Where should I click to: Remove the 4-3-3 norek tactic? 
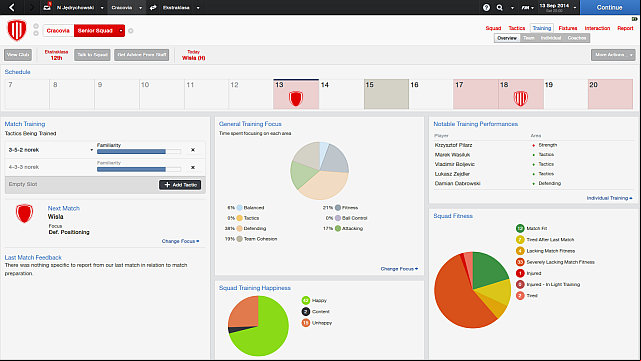click(x=193, y=168)
